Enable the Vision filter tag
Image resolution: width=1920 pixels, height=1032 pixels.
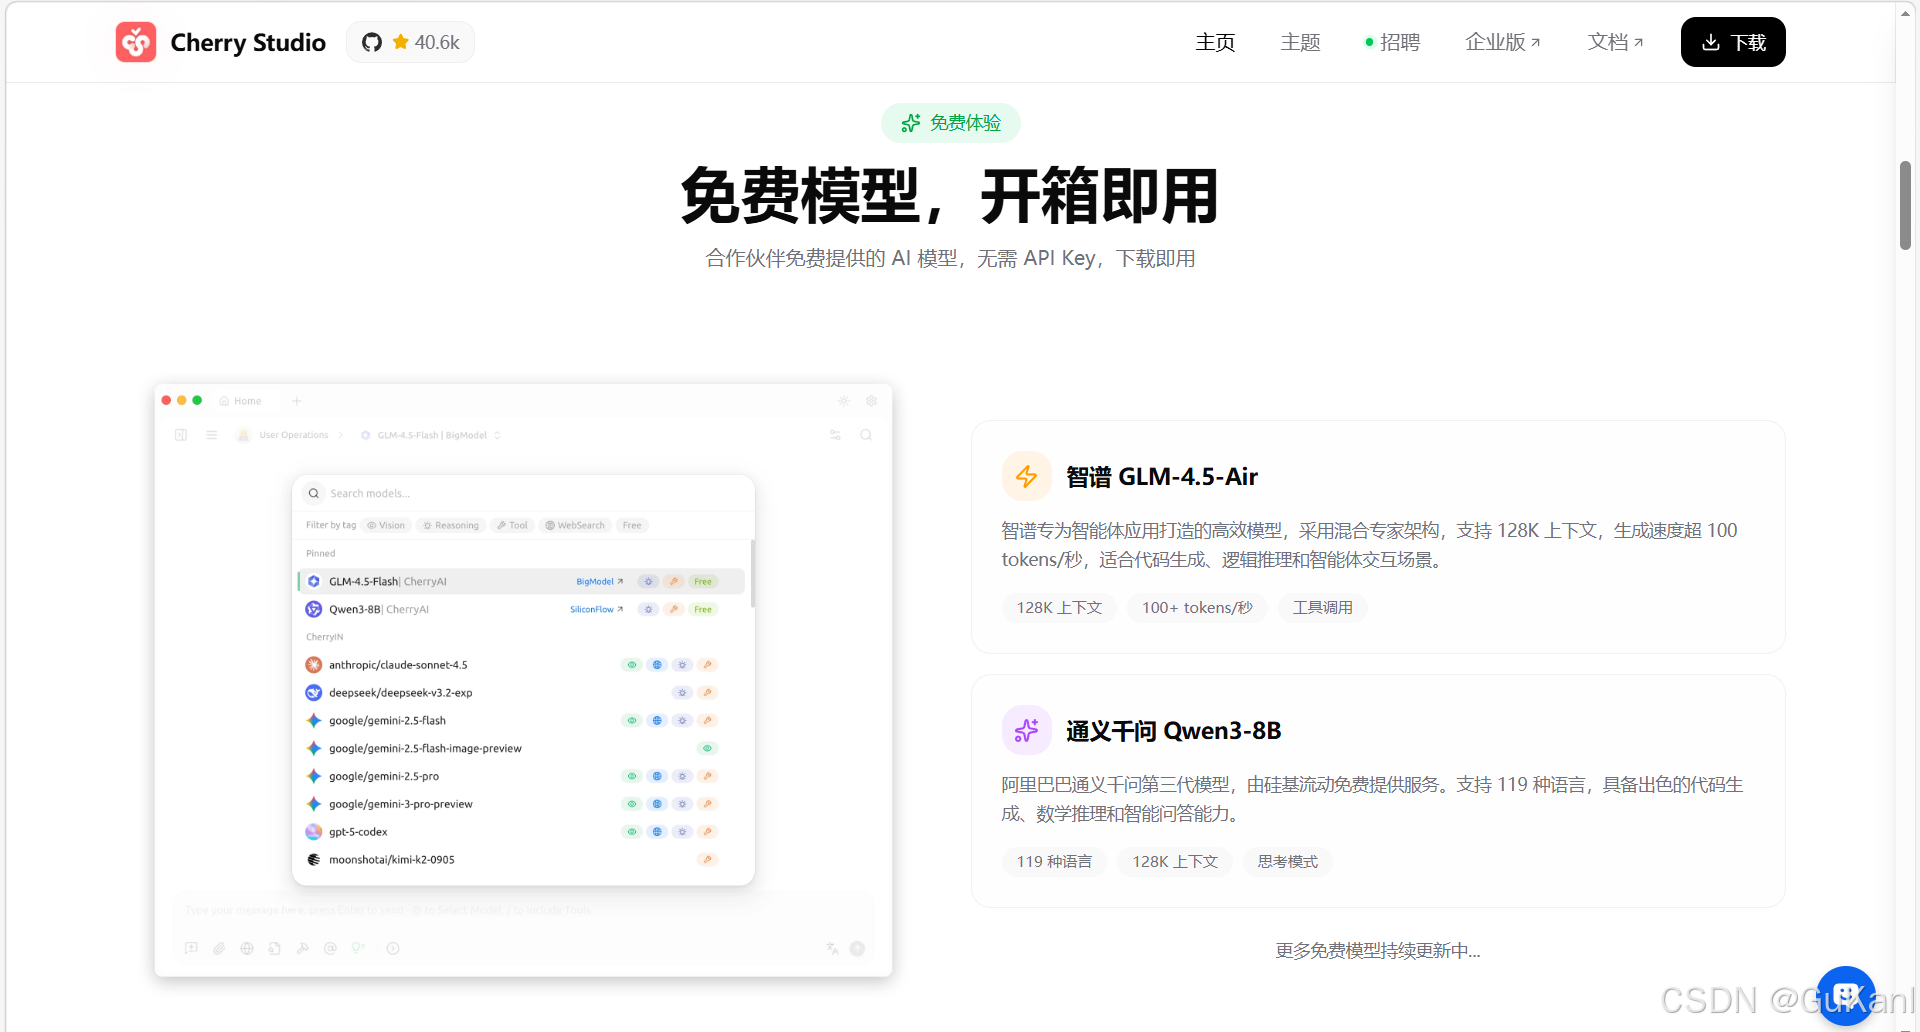386,525
